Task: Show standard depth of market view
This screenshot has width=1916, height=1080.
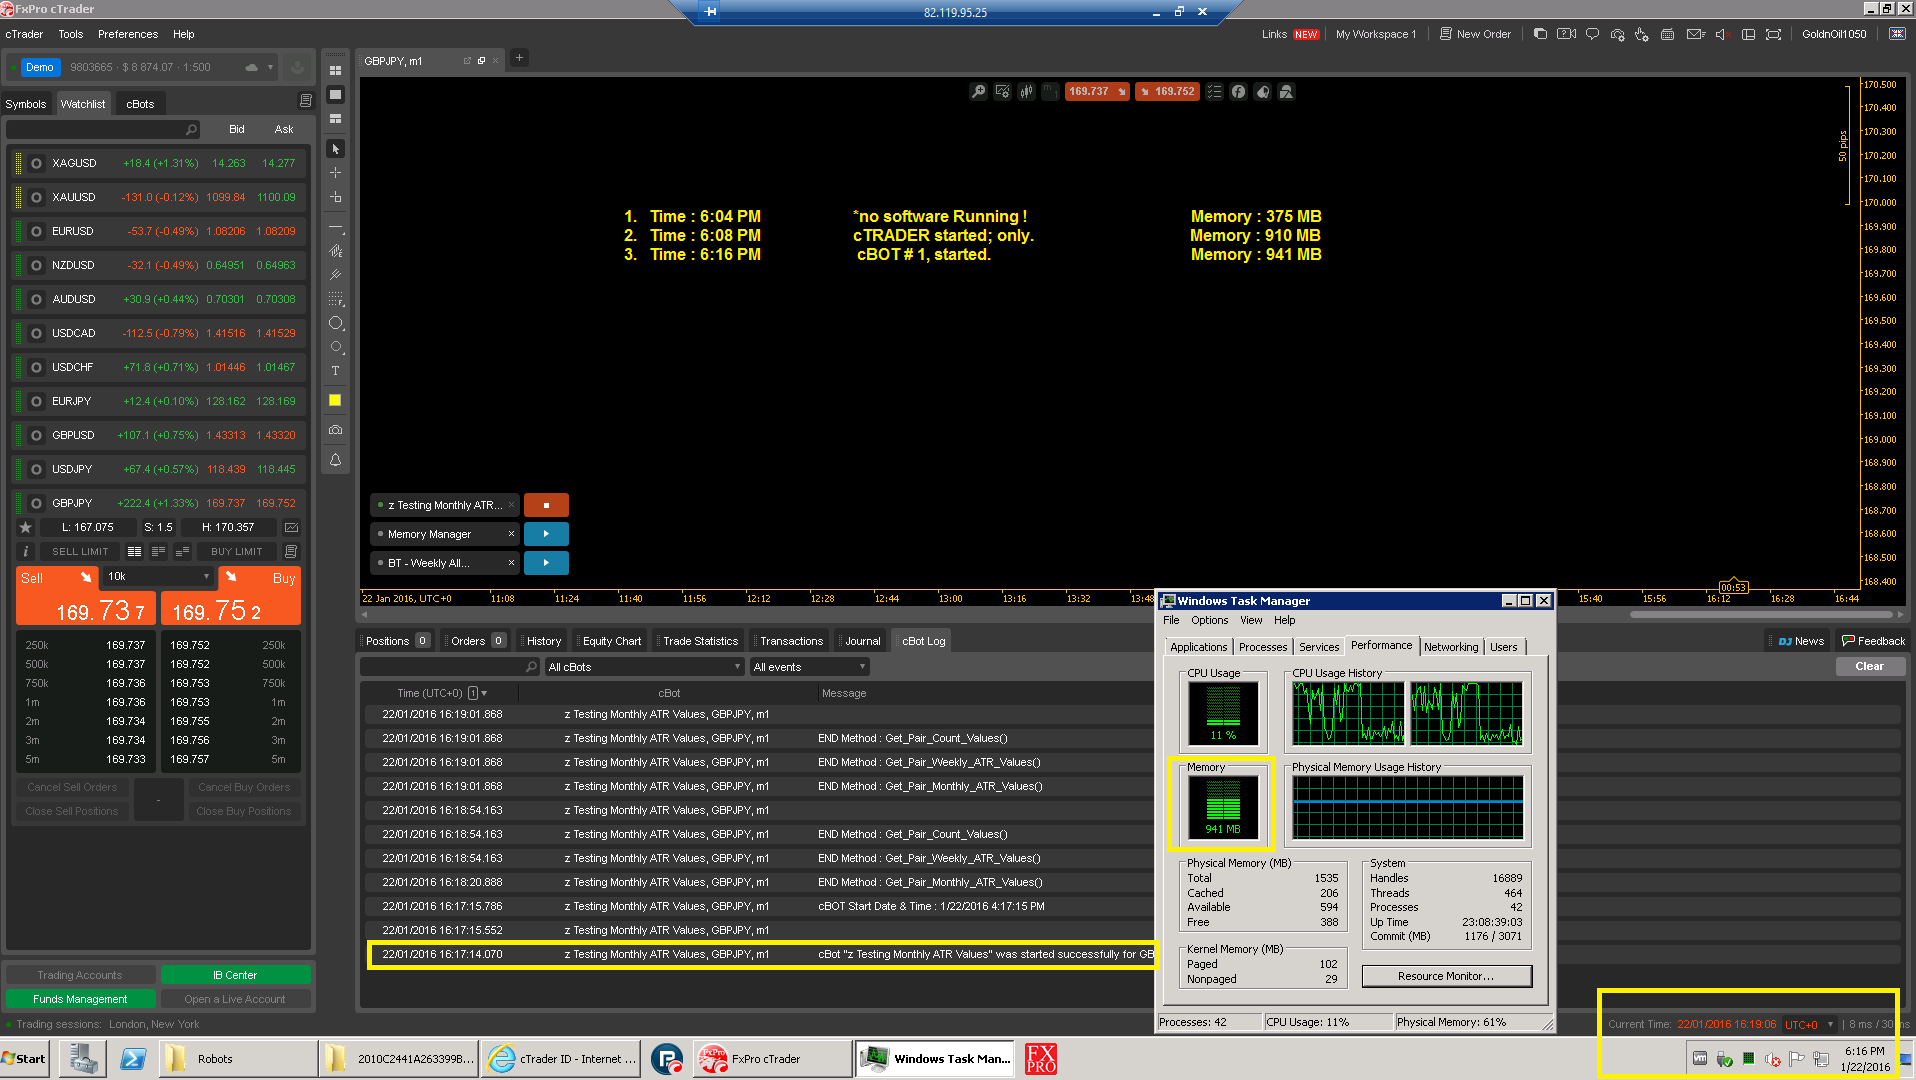Action: tap(134, 551)
